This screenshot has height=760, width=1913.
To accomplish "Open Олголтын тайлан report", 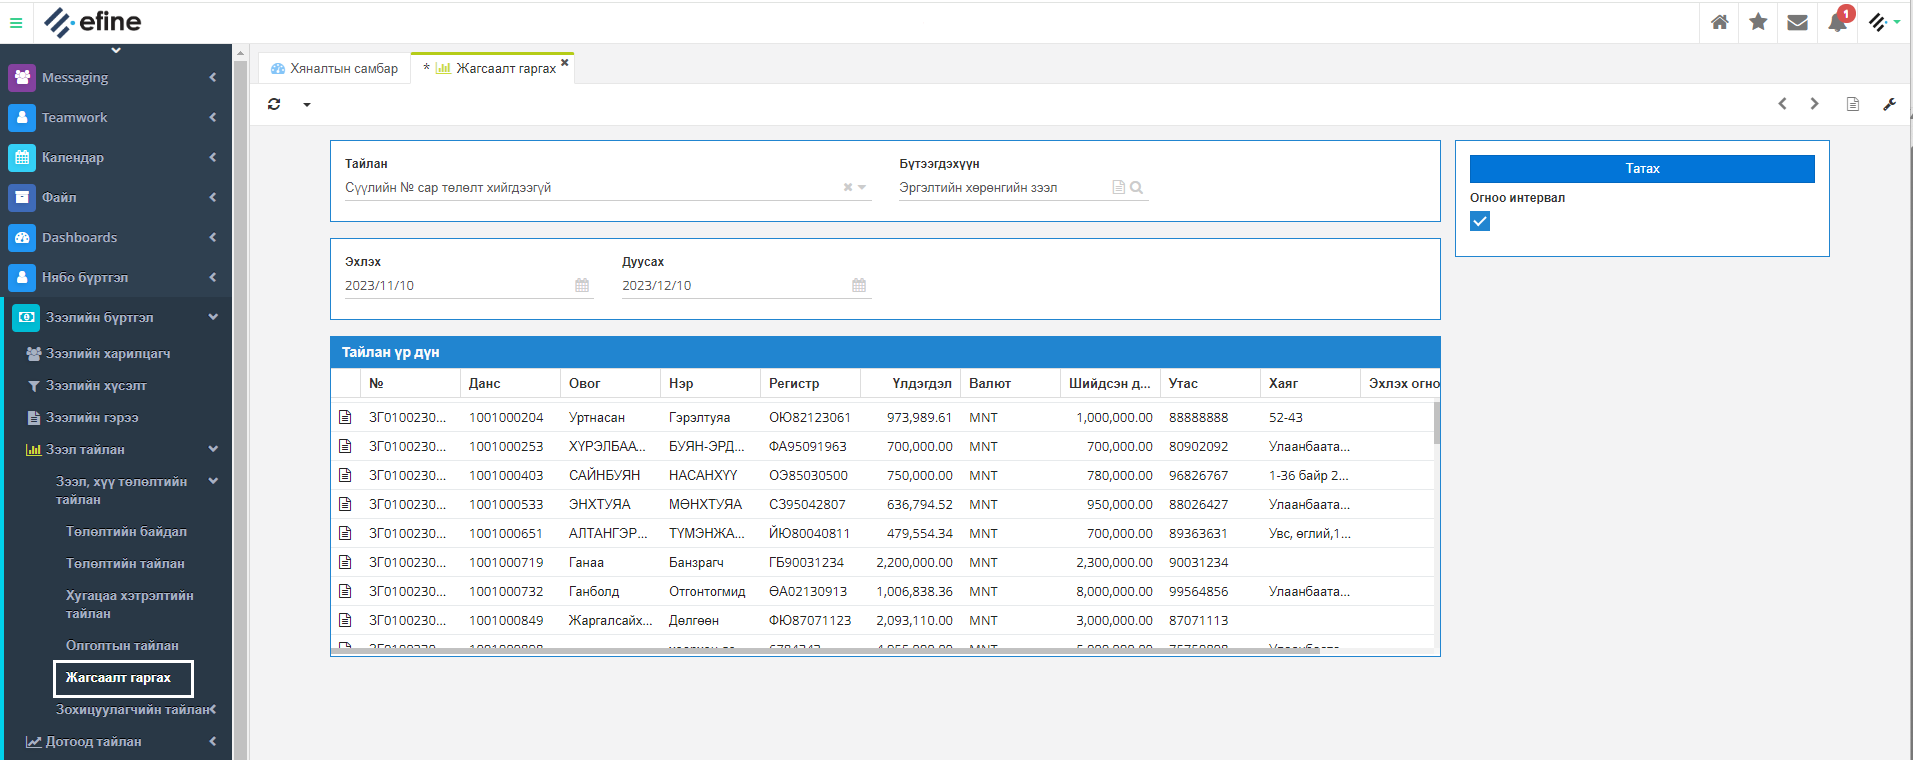I will click(x=122, y=645).
